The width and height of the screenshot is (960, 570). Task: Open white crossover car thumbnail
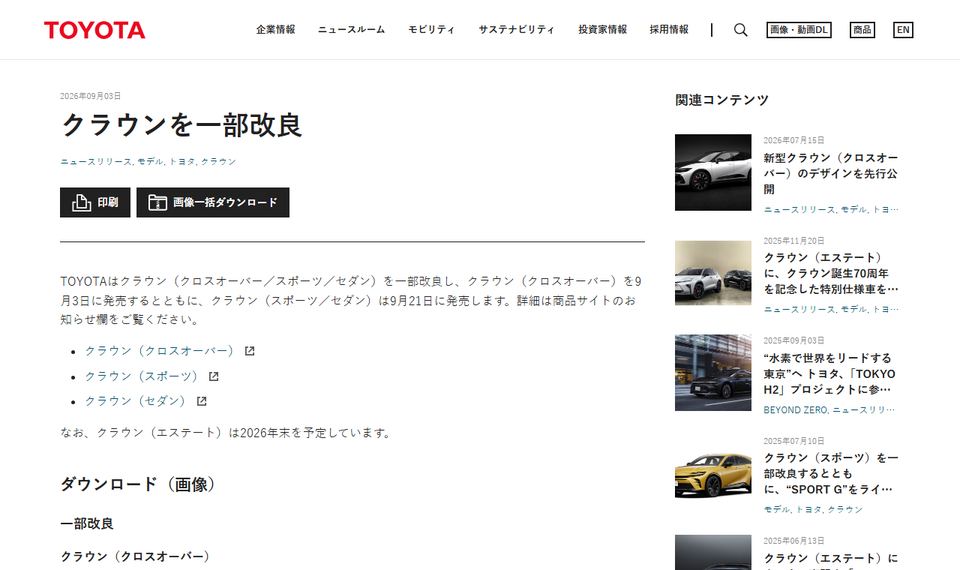713,173
